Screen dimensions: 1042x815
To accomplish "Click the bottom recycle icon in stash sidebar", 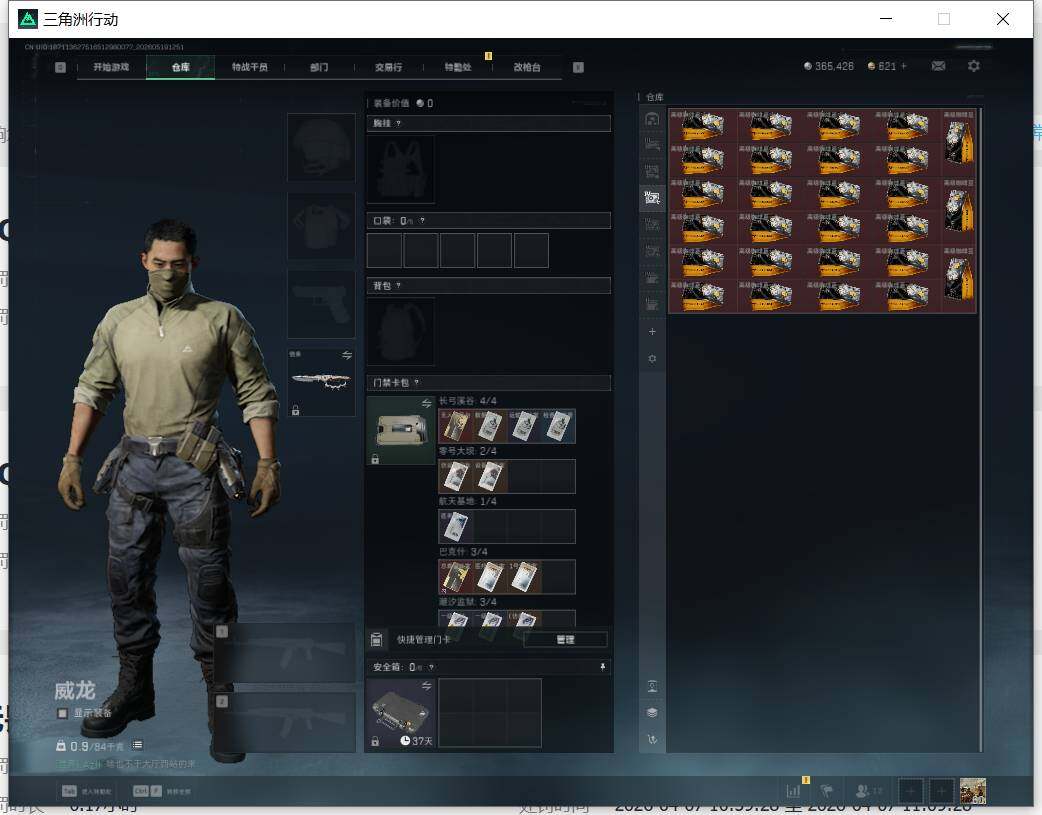I will (x=652, y=739).
